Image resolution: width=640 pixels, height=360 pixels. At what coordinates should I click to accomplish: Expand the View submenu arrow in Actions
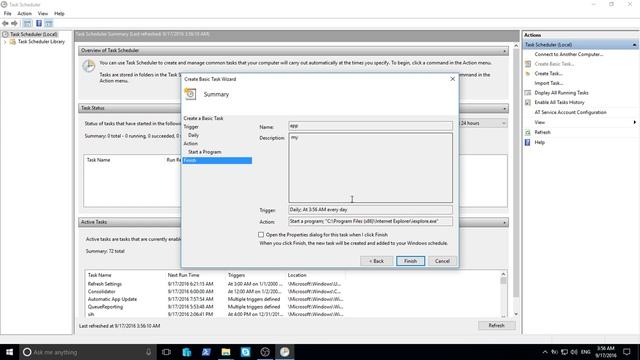[634, 122]
